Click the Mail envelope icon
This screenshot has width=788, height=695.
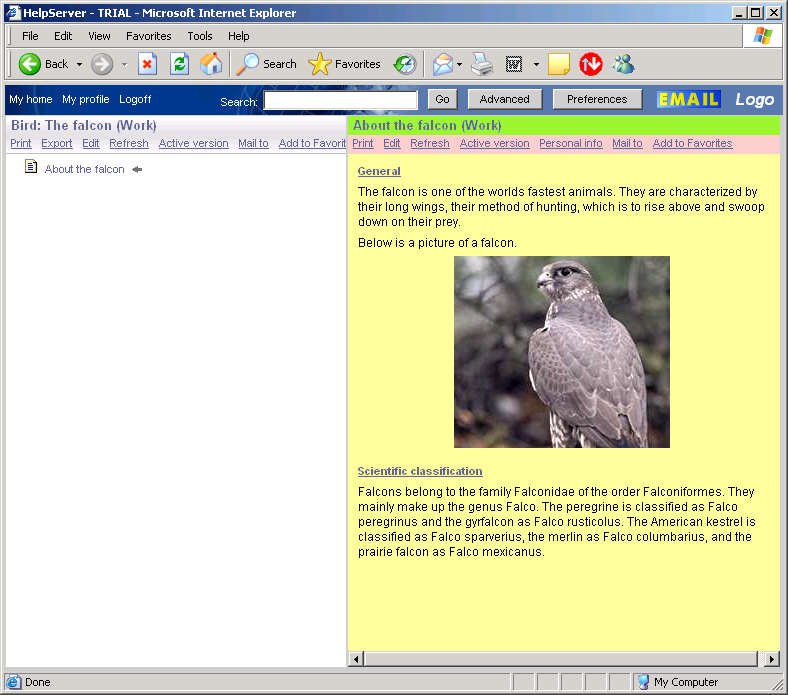click(x=443, y=64)
